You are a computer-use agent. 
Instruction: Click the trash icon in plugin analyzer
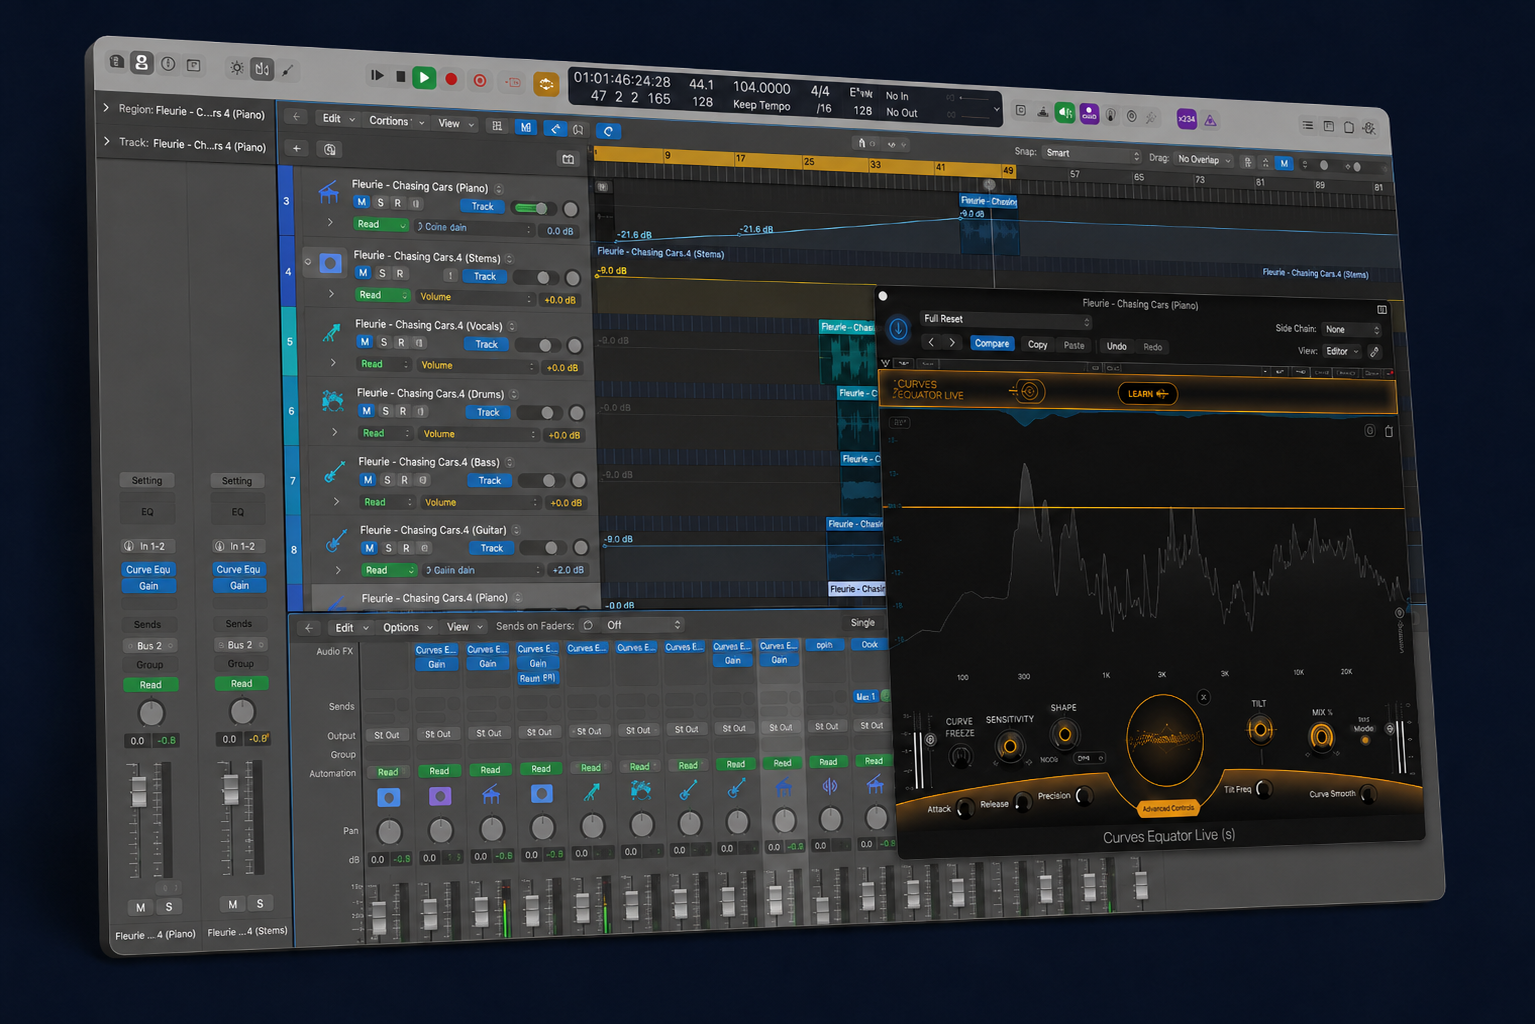[1389, 432]
